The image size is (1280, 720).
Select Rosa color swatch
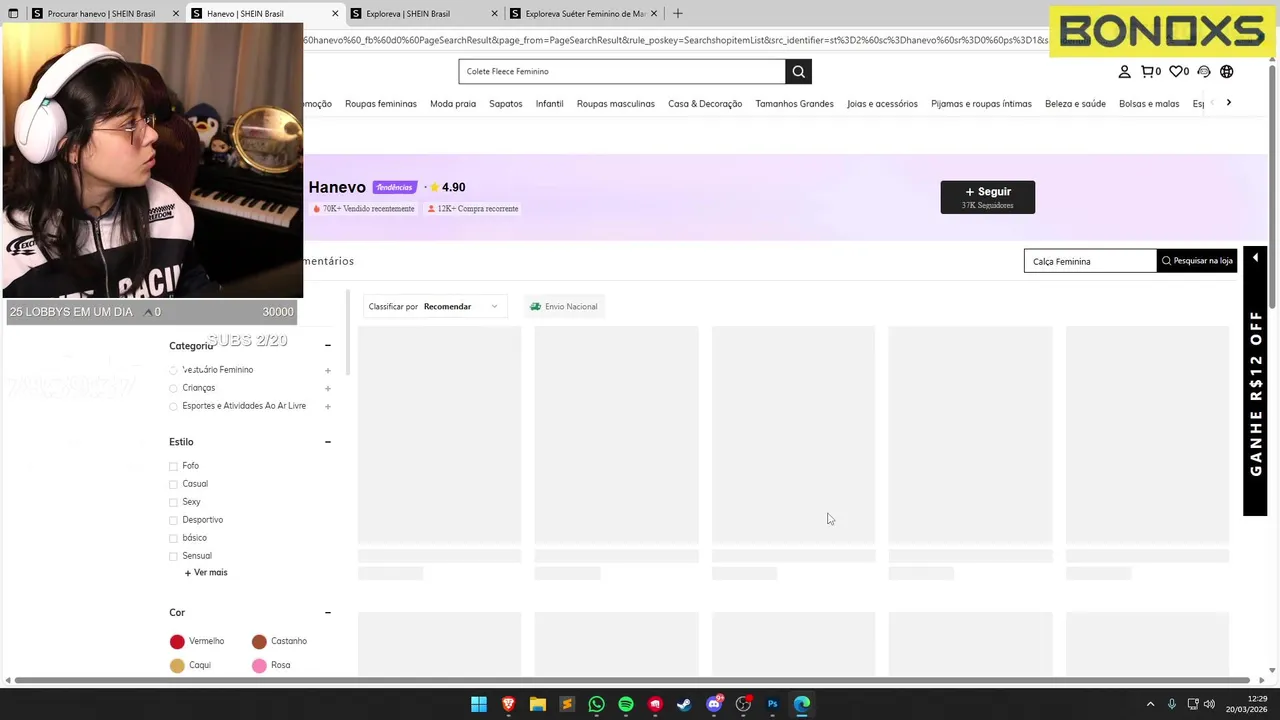(259, 665)
